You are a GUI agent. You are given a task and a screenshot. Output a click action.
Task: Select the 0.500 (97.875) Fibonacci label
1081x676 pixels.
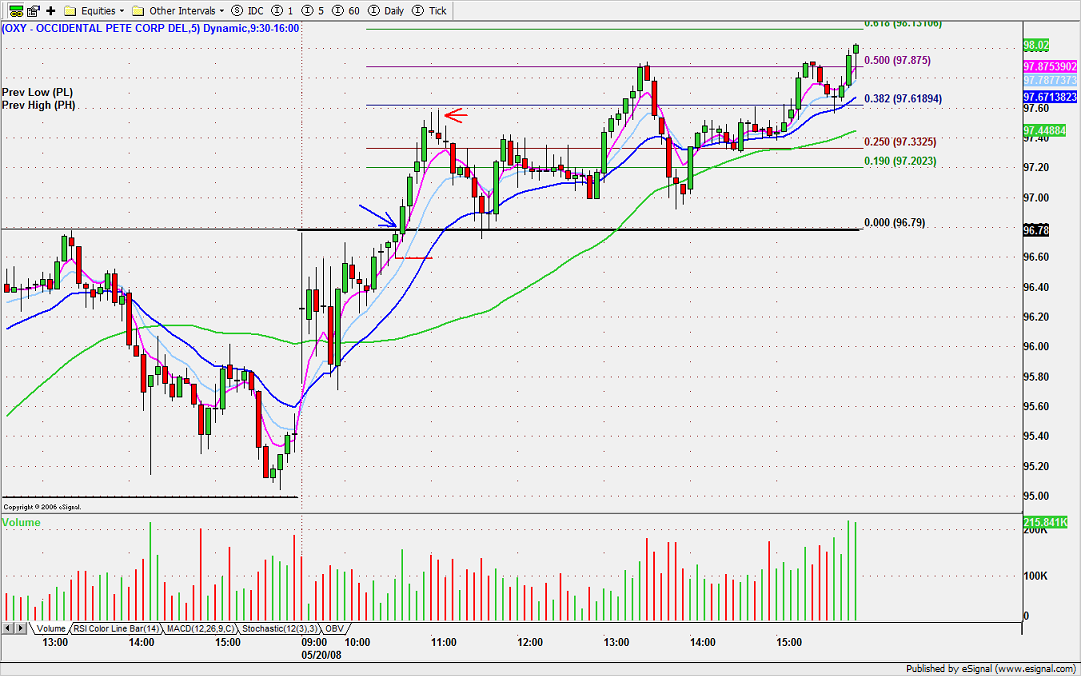[897, 61]
